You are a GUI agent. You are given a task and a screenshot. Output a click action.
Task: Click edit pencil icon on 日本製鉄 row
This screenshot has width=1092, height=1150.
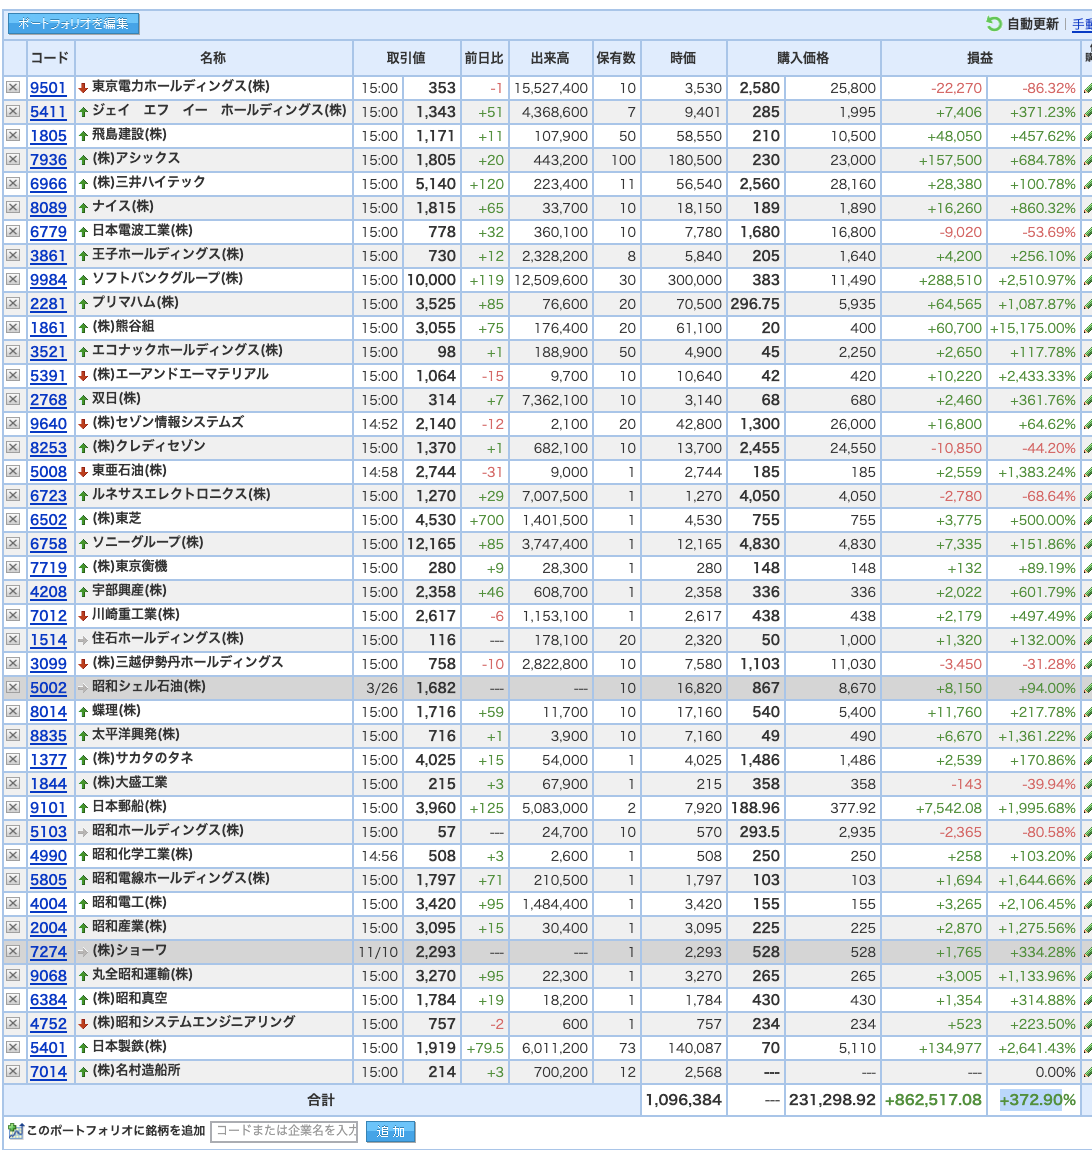point(1087,1048)
